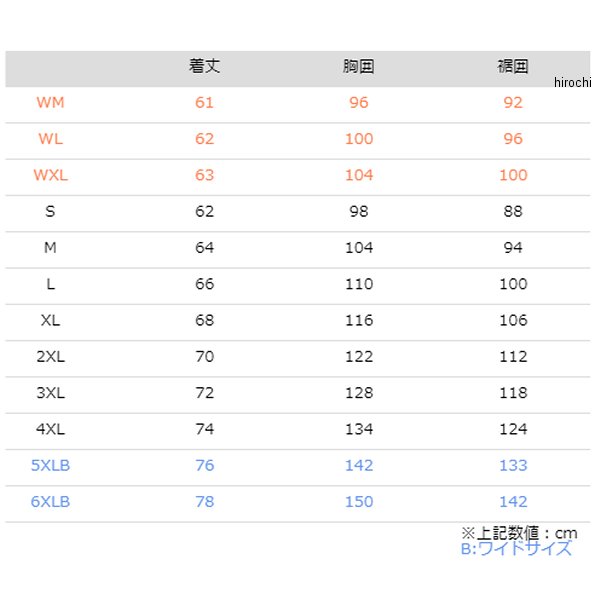Select the WM size row label
The height and width of the screenshot is (600, 600).
click(x=50, y=103)
